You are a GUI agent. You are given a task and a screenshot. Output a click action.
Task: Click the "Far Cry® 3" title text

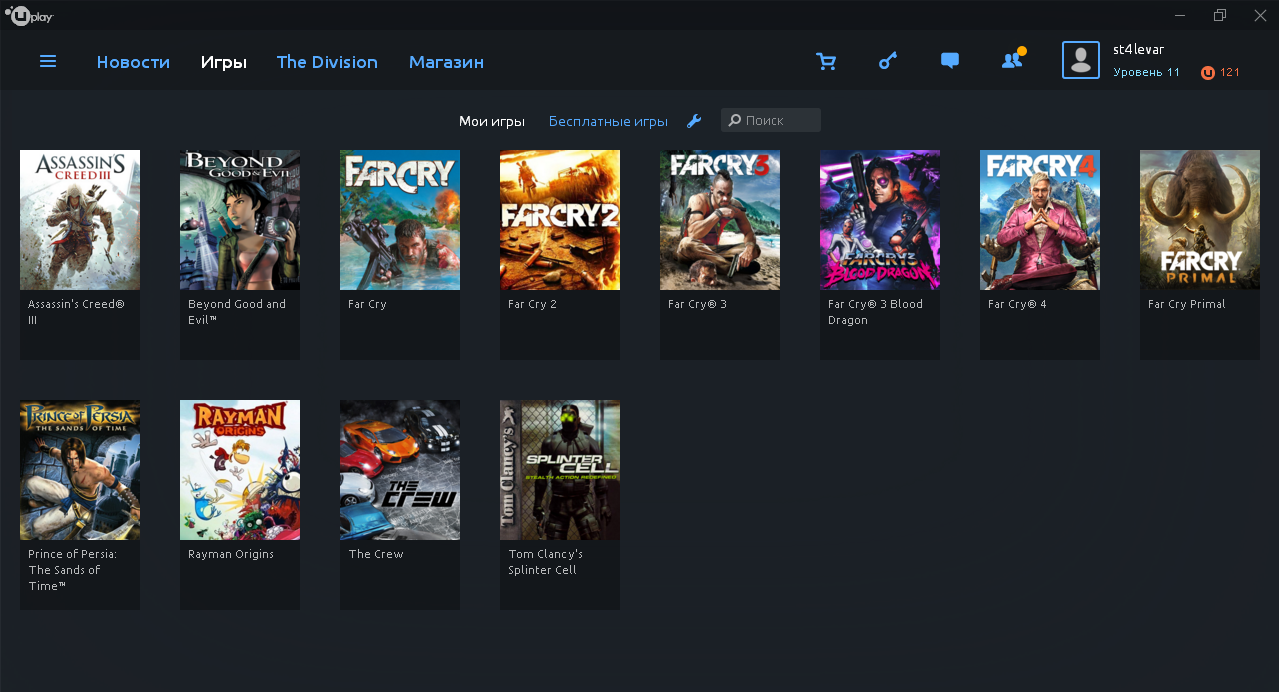coord(697,304)
